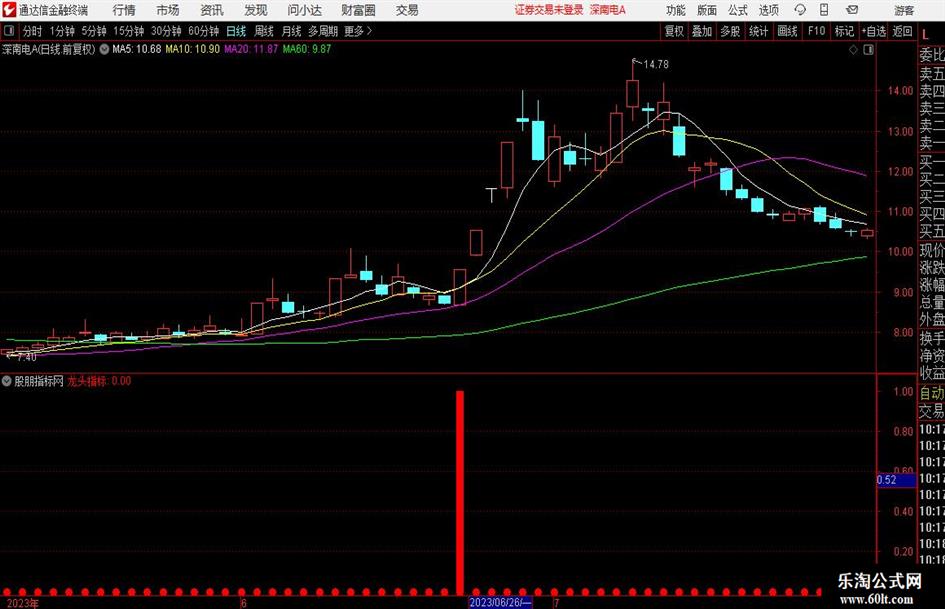Click the 游客 guest account label
The image size is (945, 609).
pos(904,10)
